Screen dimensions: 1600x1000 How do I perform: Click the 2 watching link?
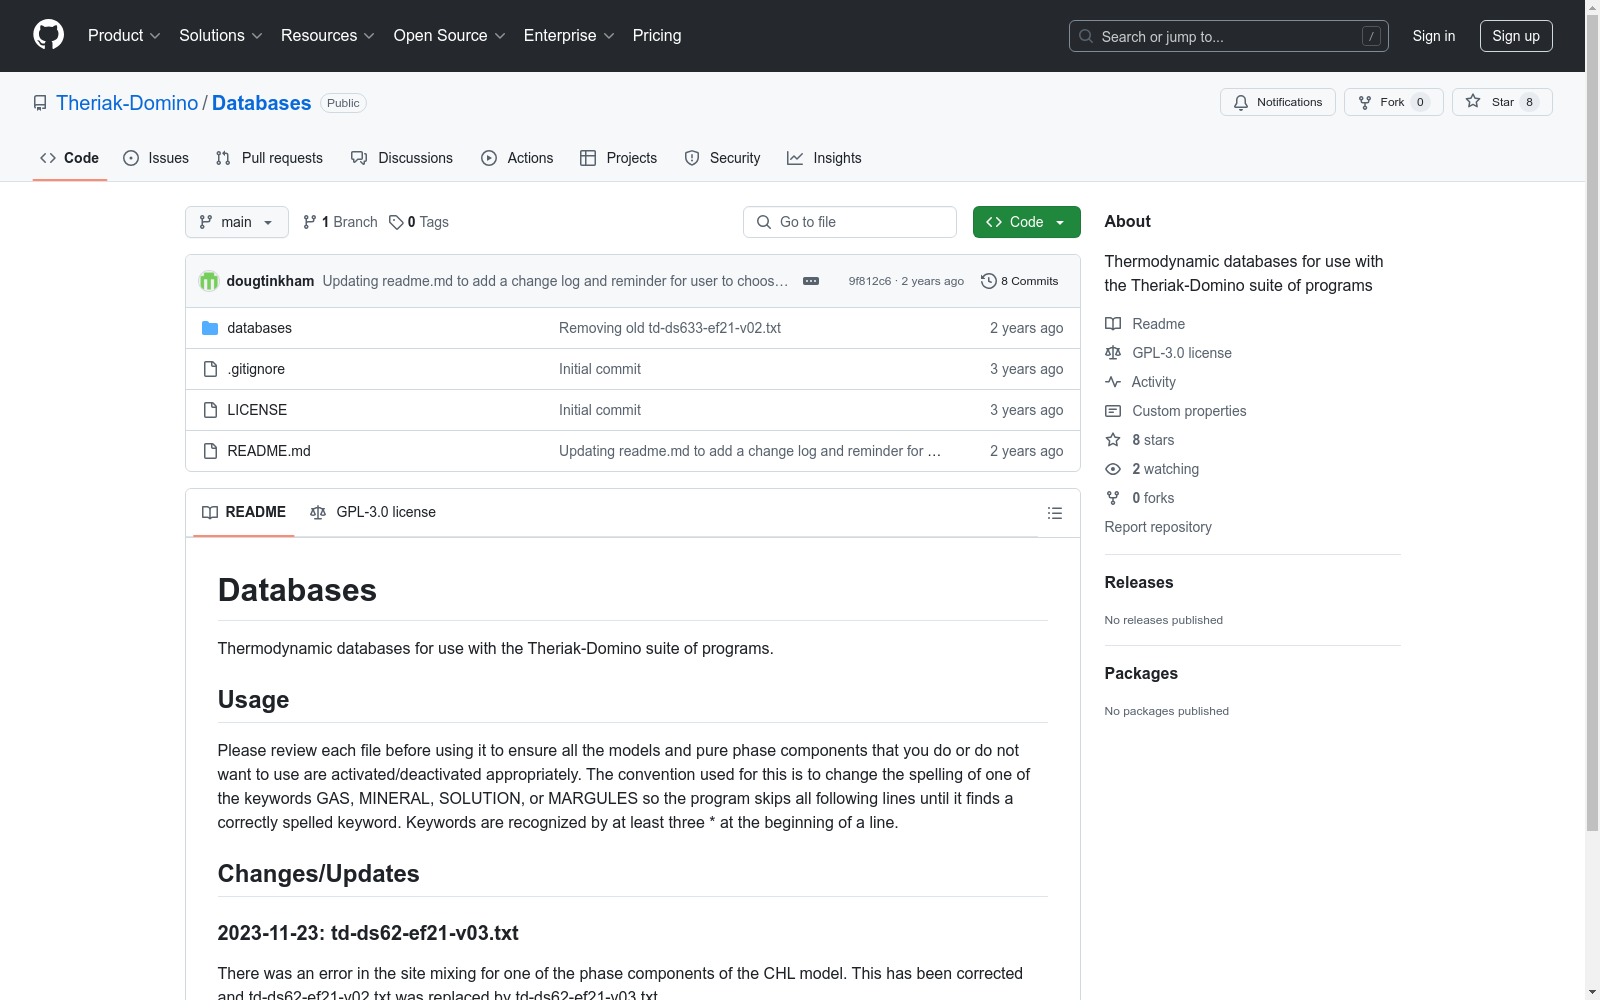click(1165, 469)
